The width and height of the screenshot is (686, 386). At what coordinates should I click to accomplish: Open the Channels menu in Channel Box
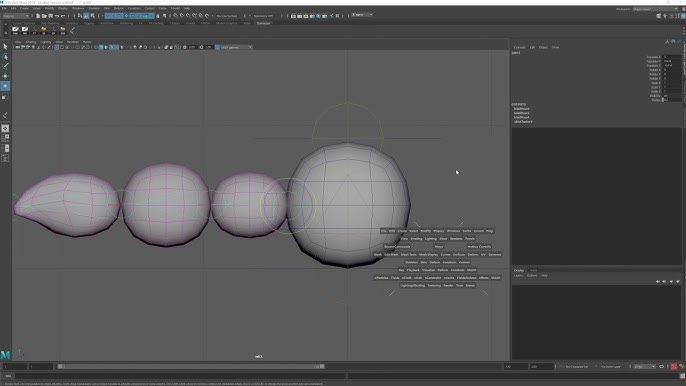(519, 47)
